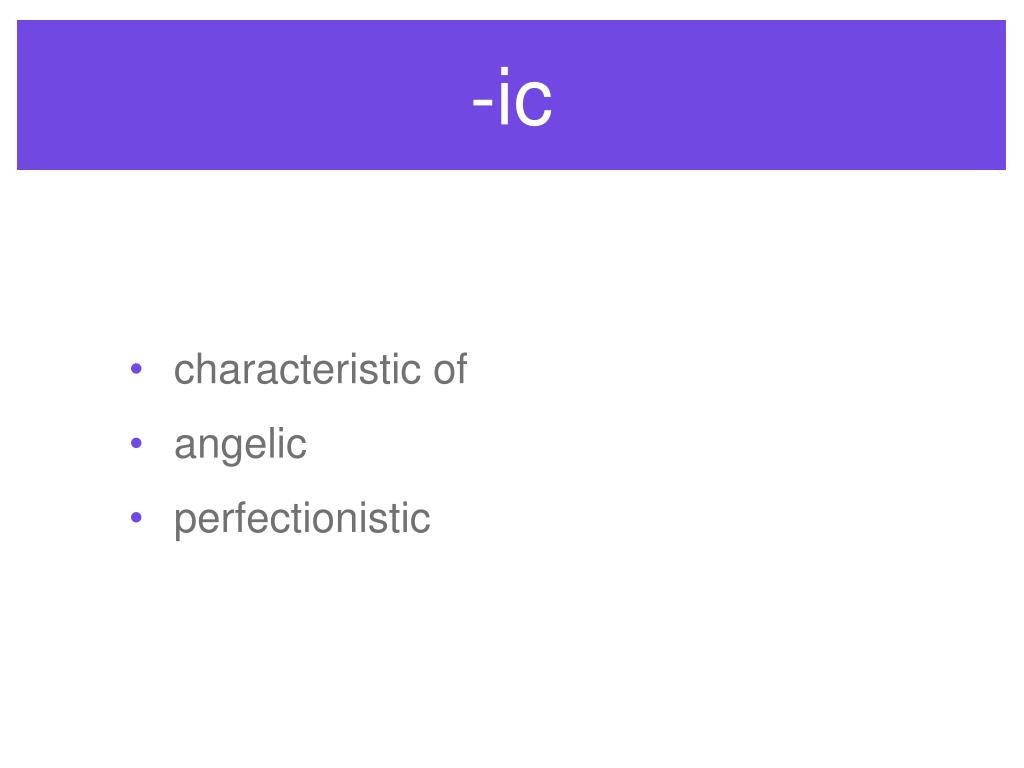The image size is (1024, 768).
Task: Select the word "angelic"
Action: (x=240, y=445)
